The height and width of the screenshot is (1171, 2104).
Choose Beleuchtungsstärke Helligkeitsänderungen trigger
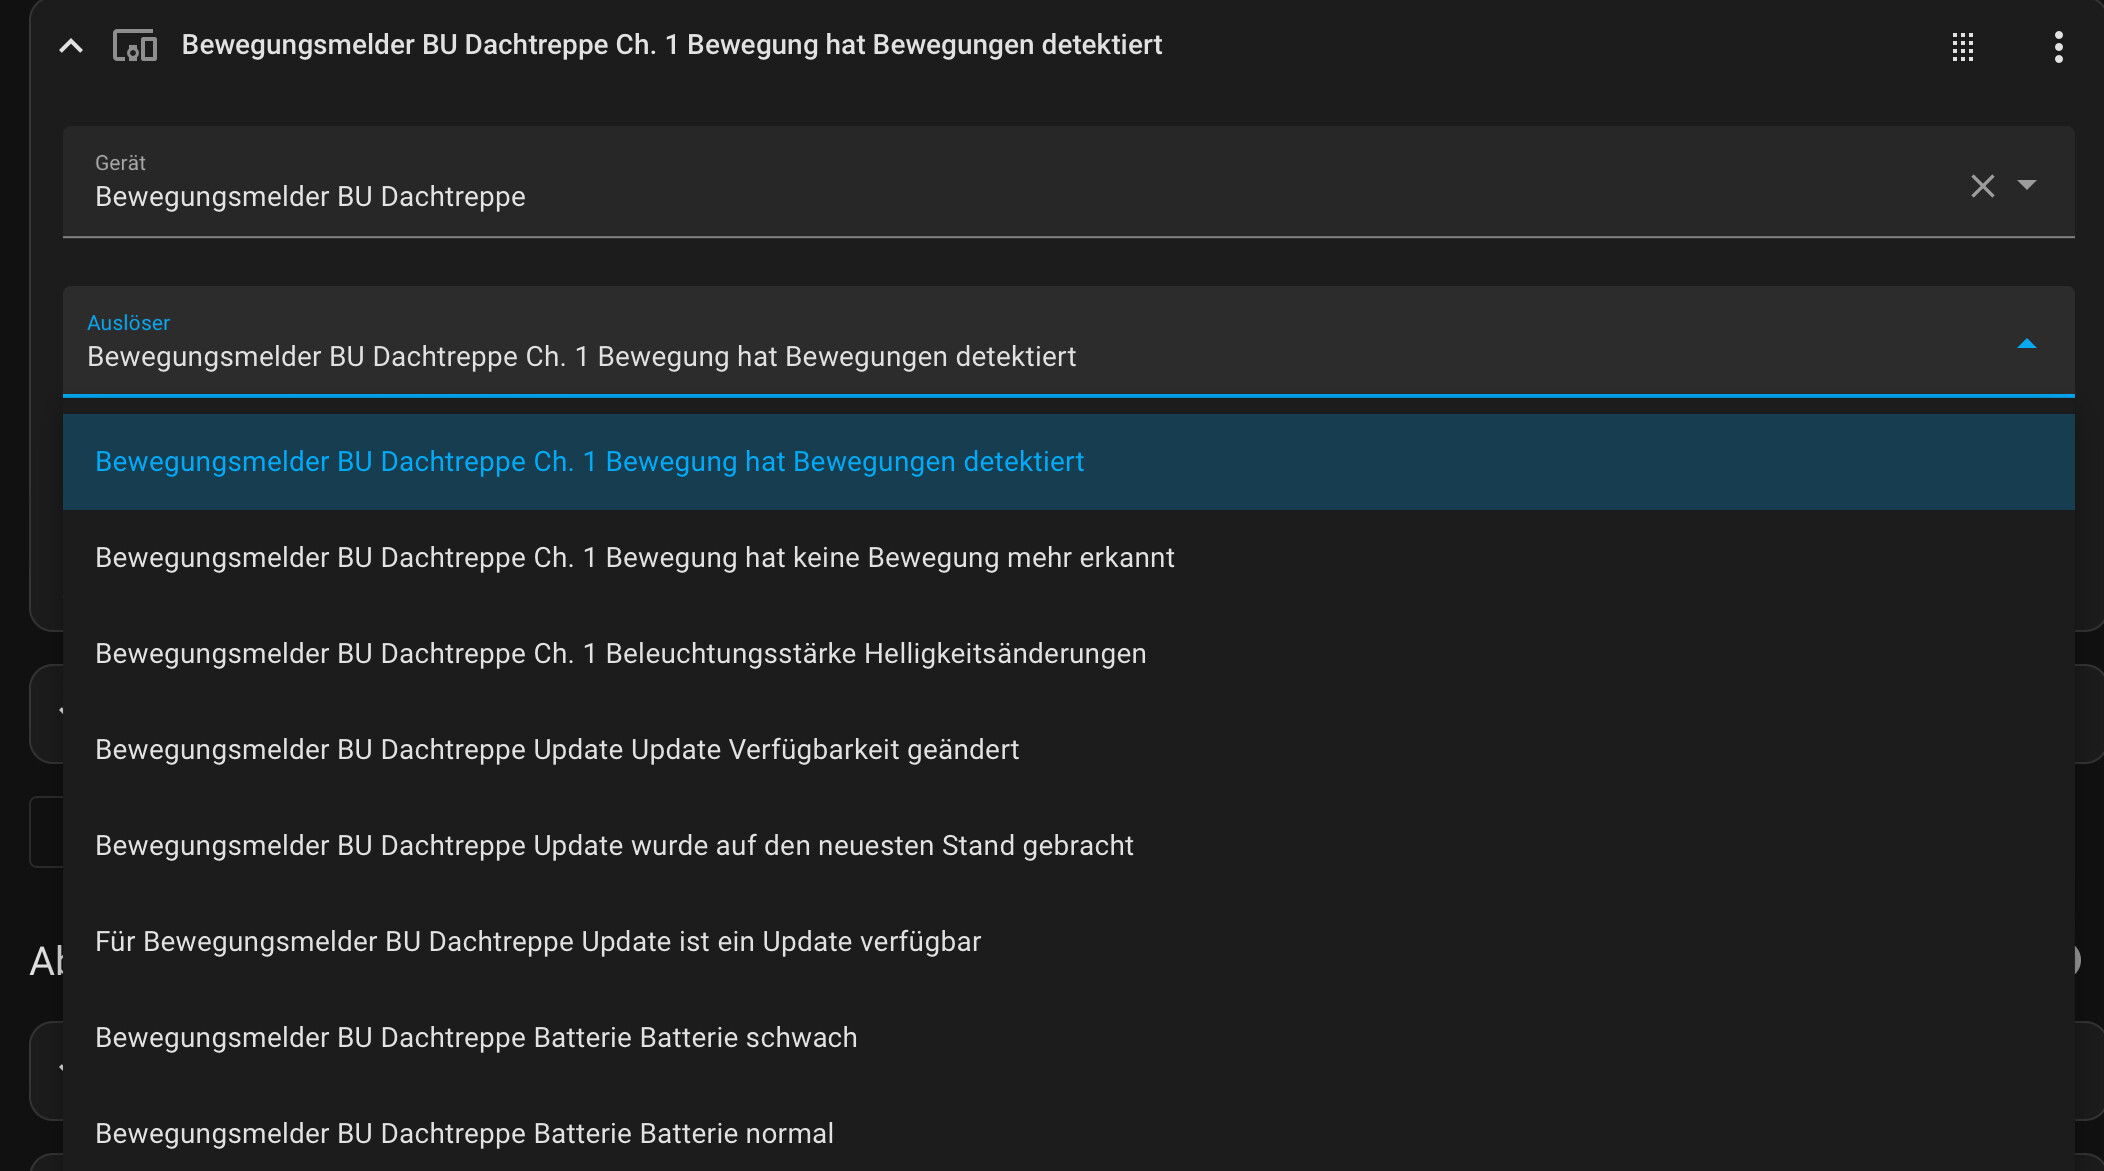(620, 654)
